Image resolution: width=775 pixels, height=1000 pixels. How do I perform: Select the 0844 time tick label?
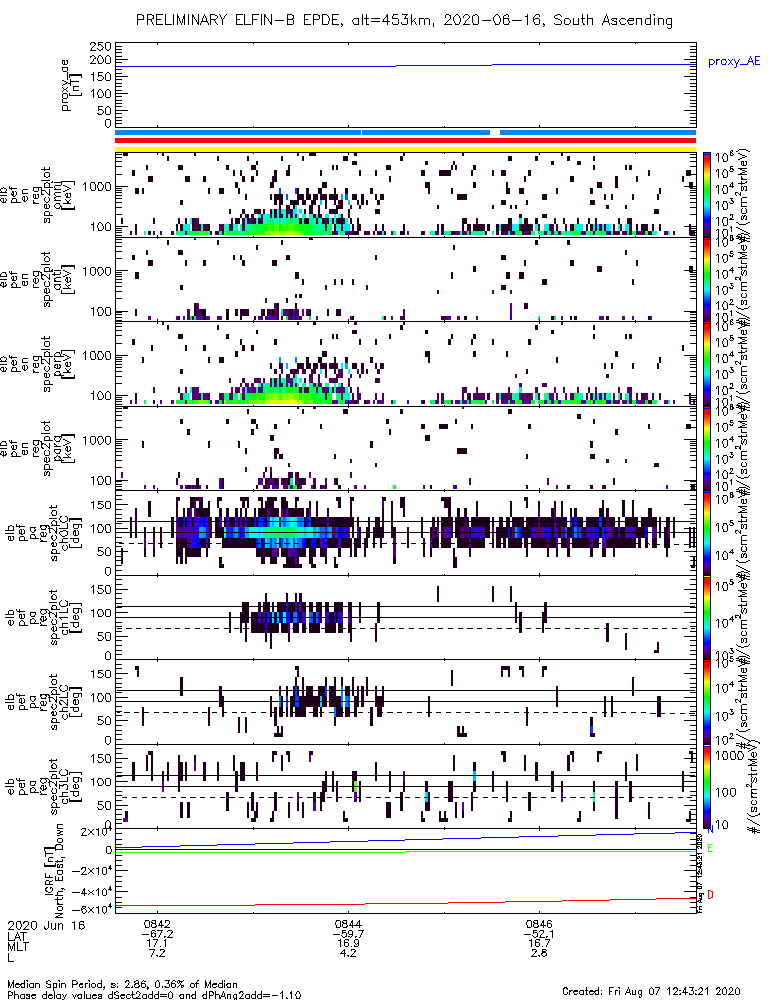pos(348,924)
